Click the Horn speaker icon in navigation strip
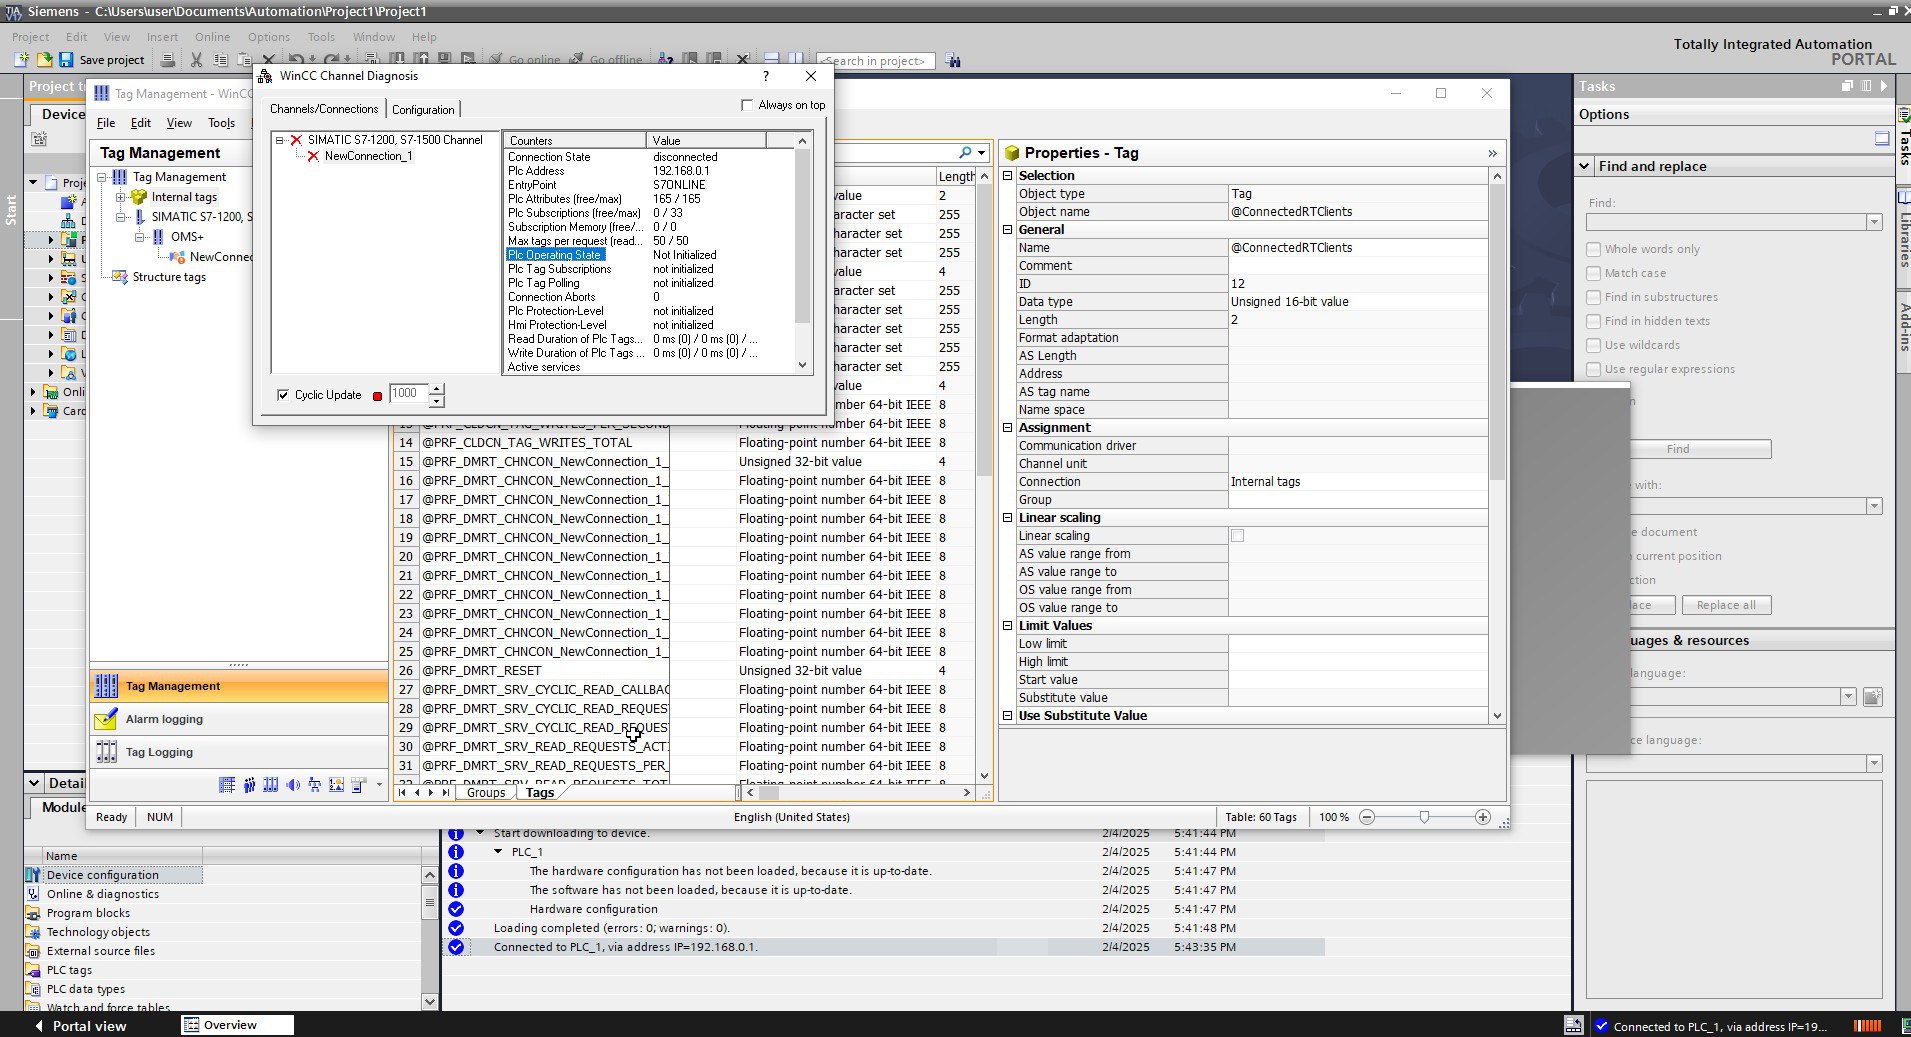Image resolution: width=1911 pixels, height=1037 pixels. pos(293,785)
